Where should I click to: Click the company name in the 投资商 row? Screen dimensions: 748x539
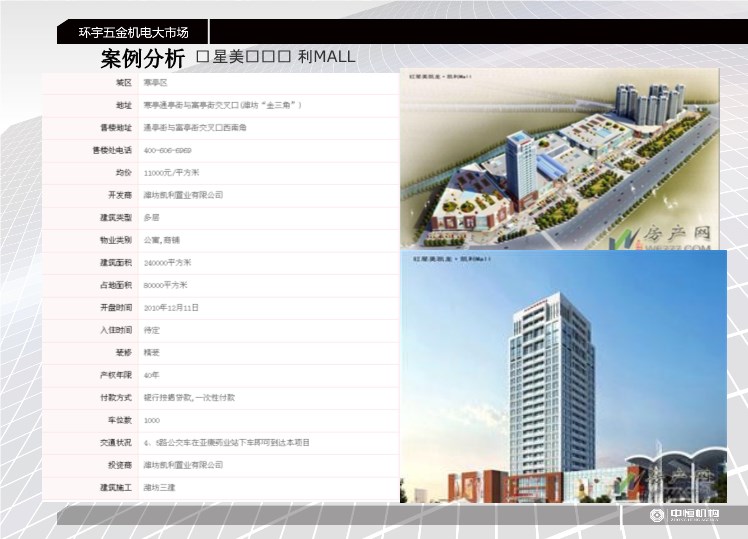(183, 465)
